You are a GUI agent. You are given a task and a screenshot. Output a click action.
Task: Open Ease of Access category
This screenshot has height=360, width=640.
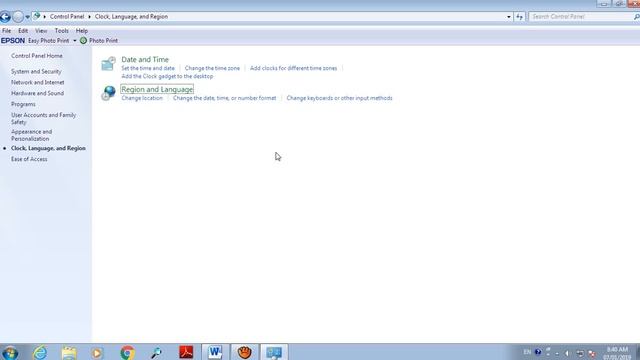pos(29,159)
